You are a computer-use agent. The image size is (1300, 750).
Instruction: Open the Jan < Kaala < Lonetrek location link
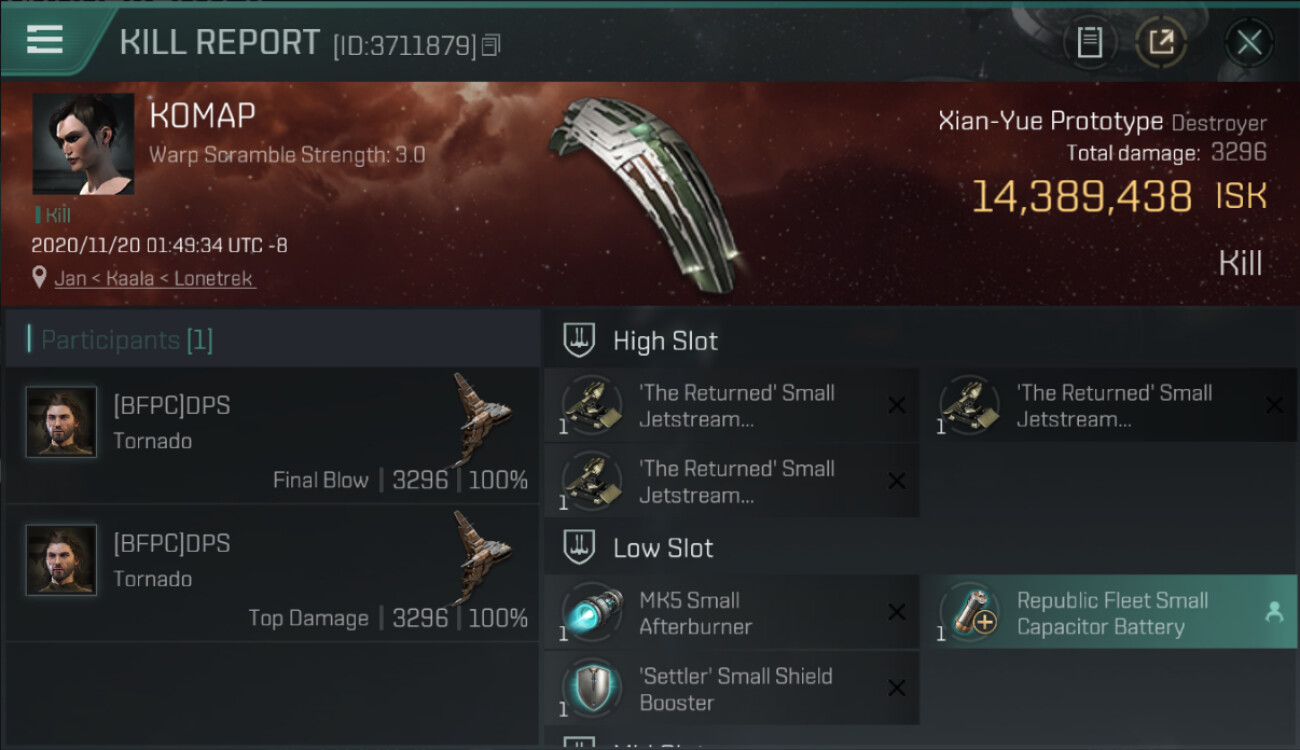[155, 279]
